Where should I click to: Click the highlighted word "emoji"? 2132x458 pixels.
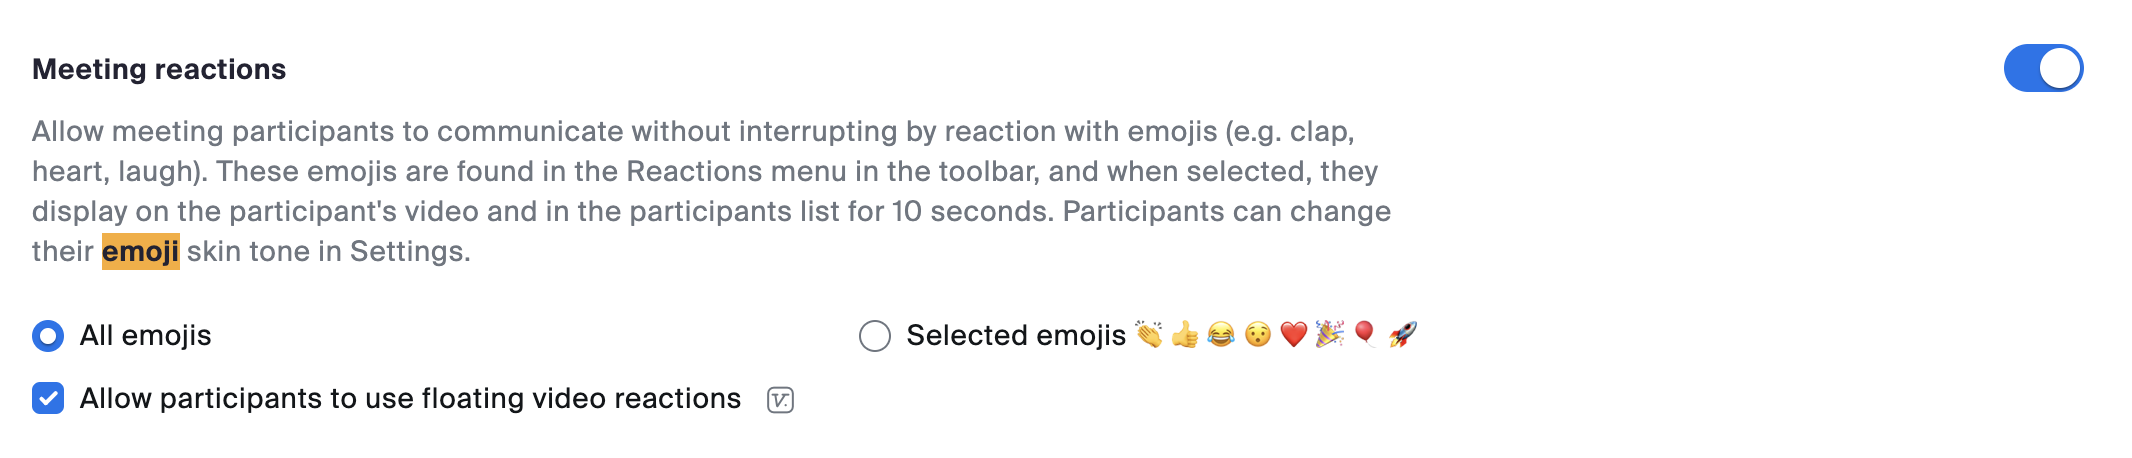[x=140, y=251]
